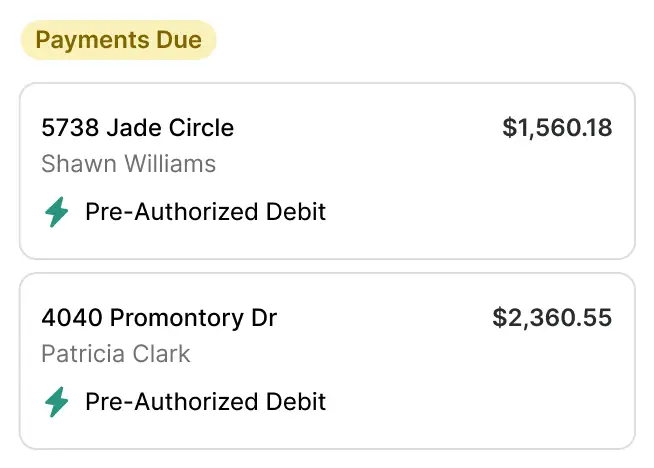The image size is (654, 468).
Task: Select tenant name Patricia Clark
Action: point(116,353)
